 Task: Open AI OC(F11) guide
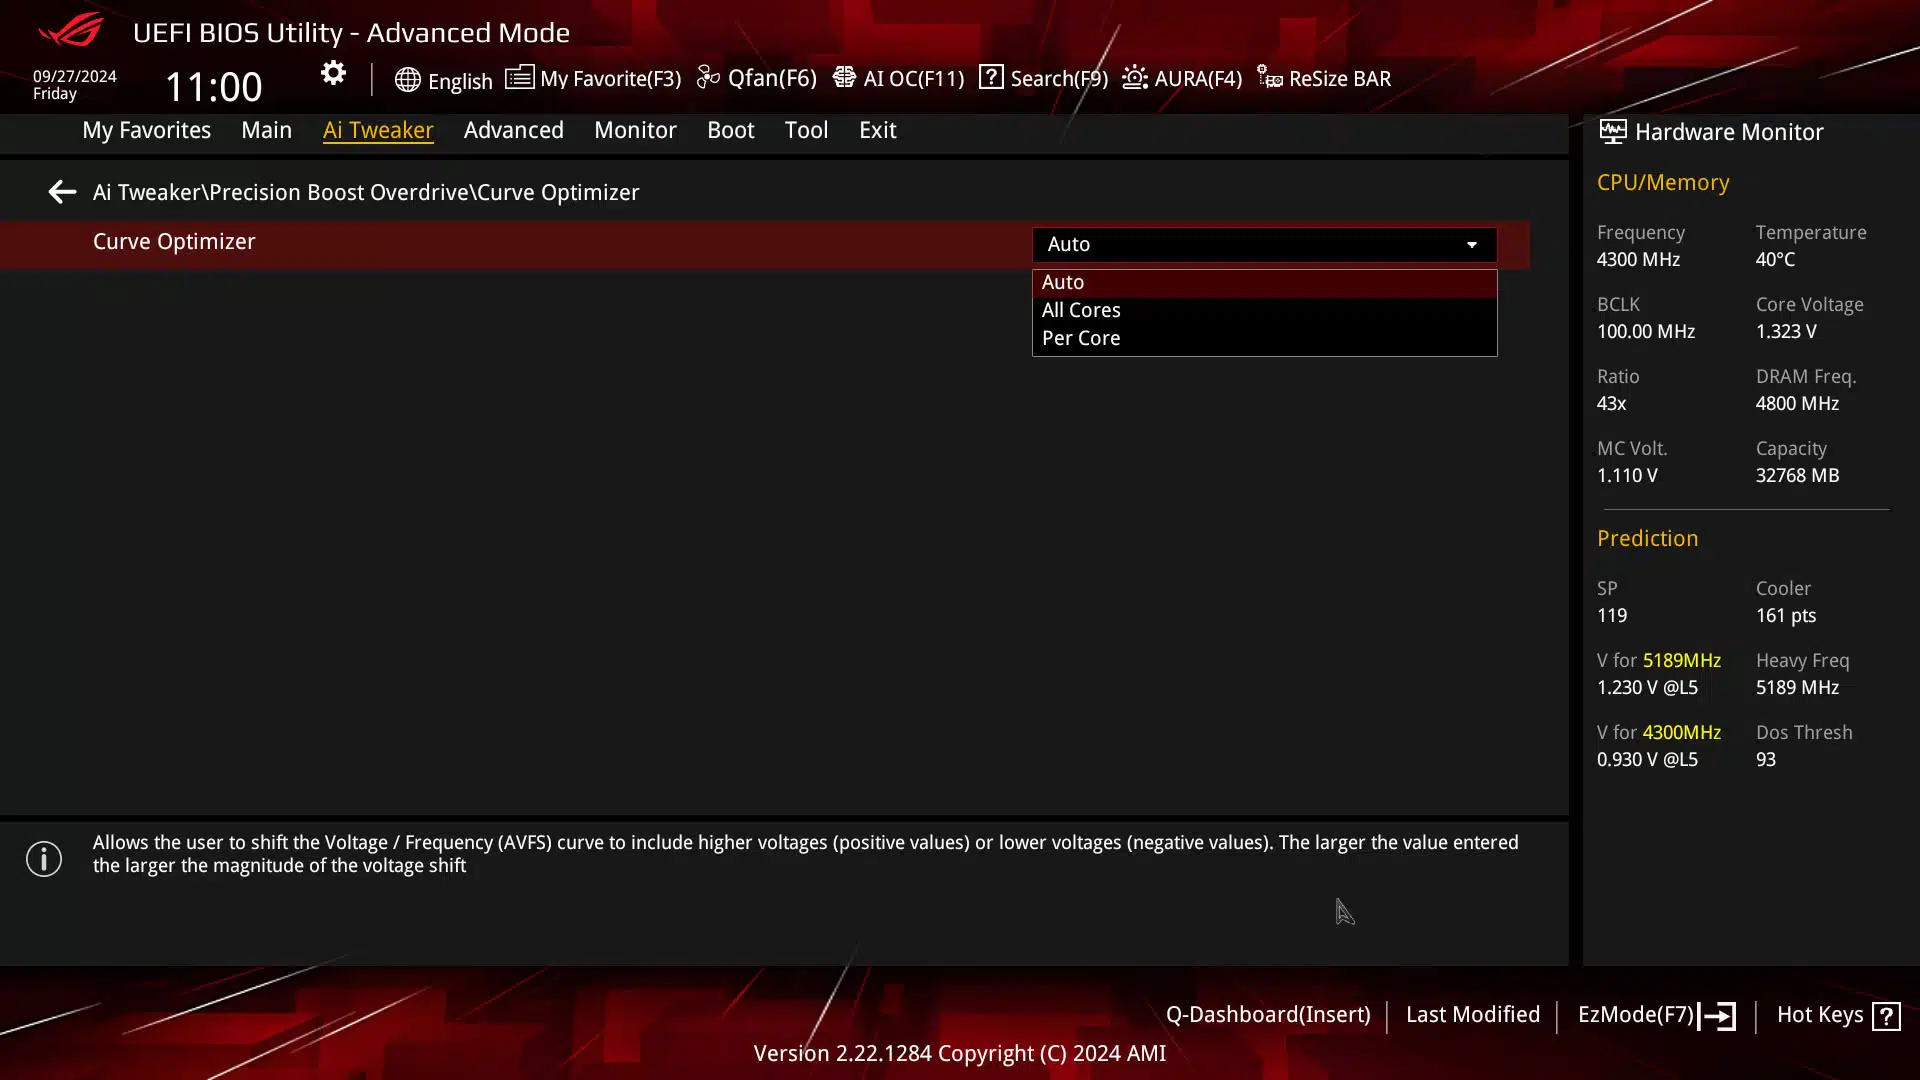tap(913, 78)
